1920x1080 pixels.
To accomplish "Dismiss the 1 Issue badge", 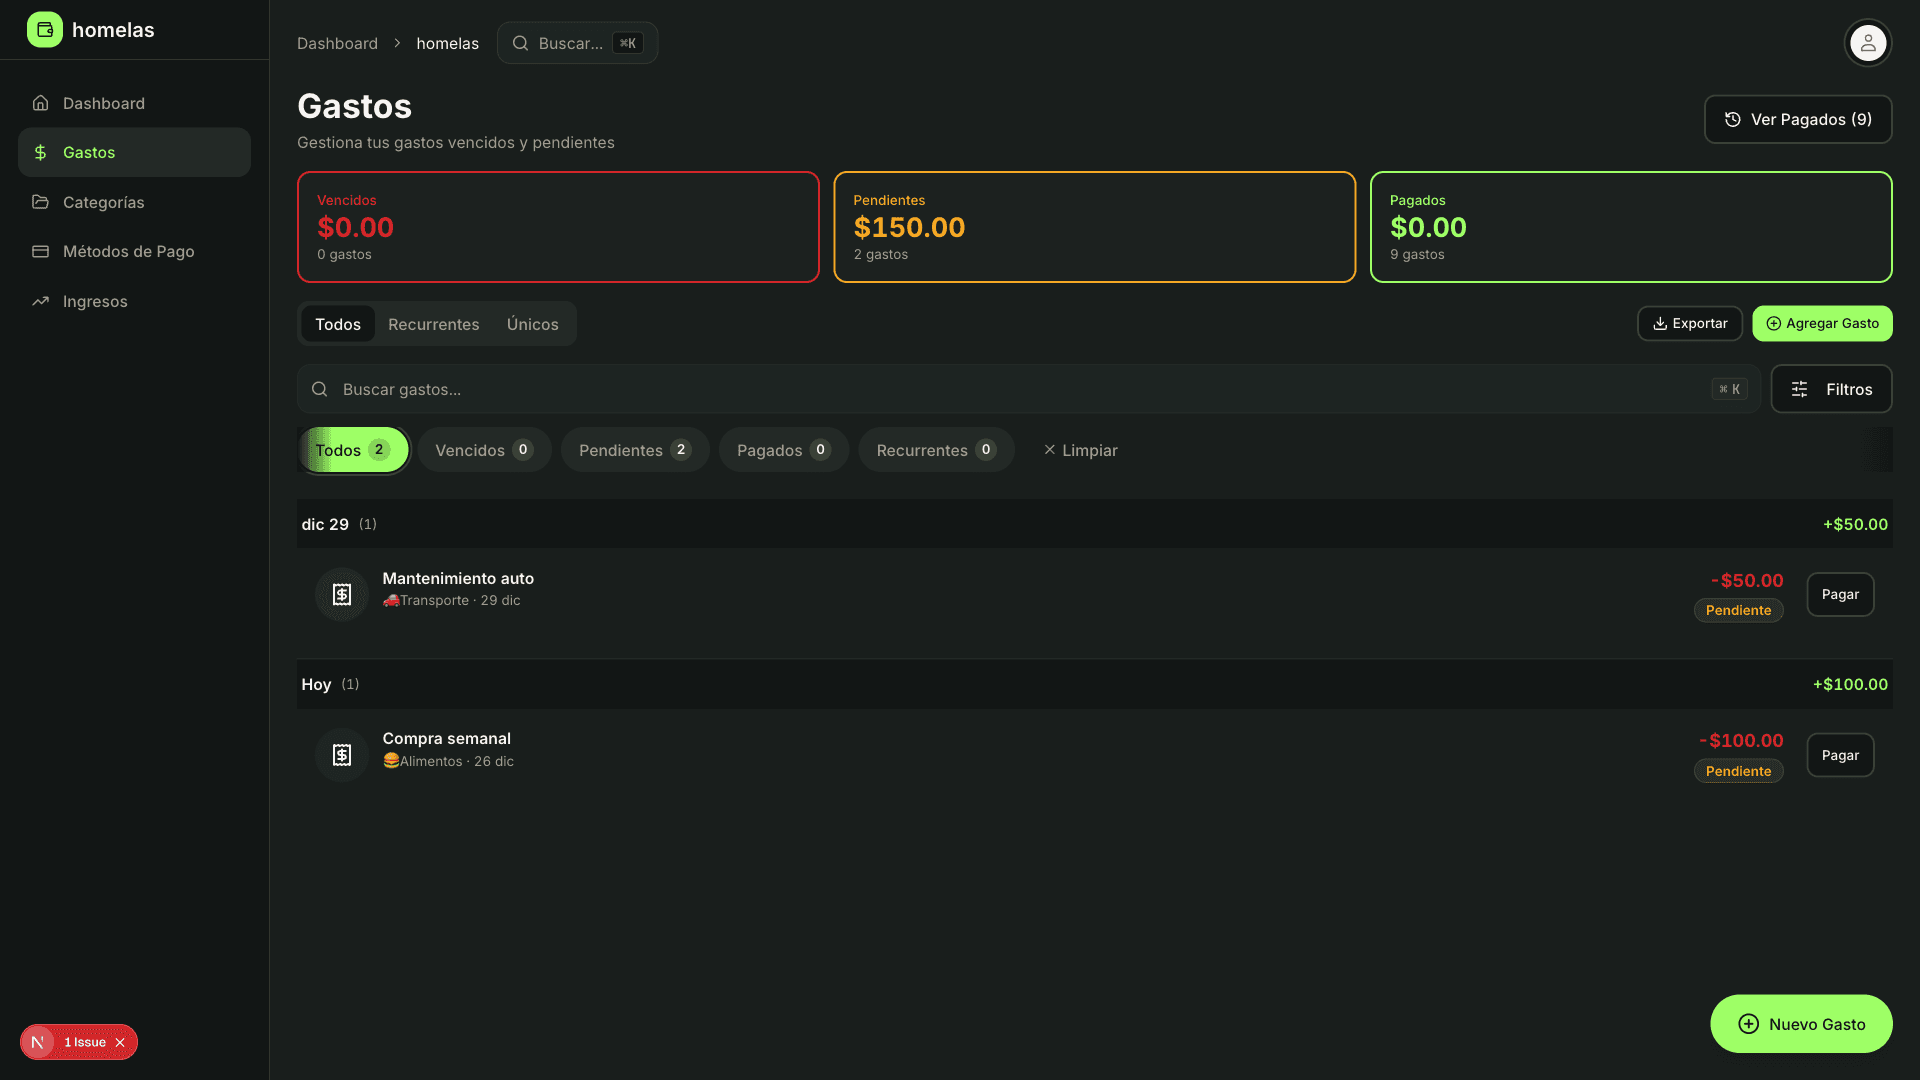I will (120, 1042).
